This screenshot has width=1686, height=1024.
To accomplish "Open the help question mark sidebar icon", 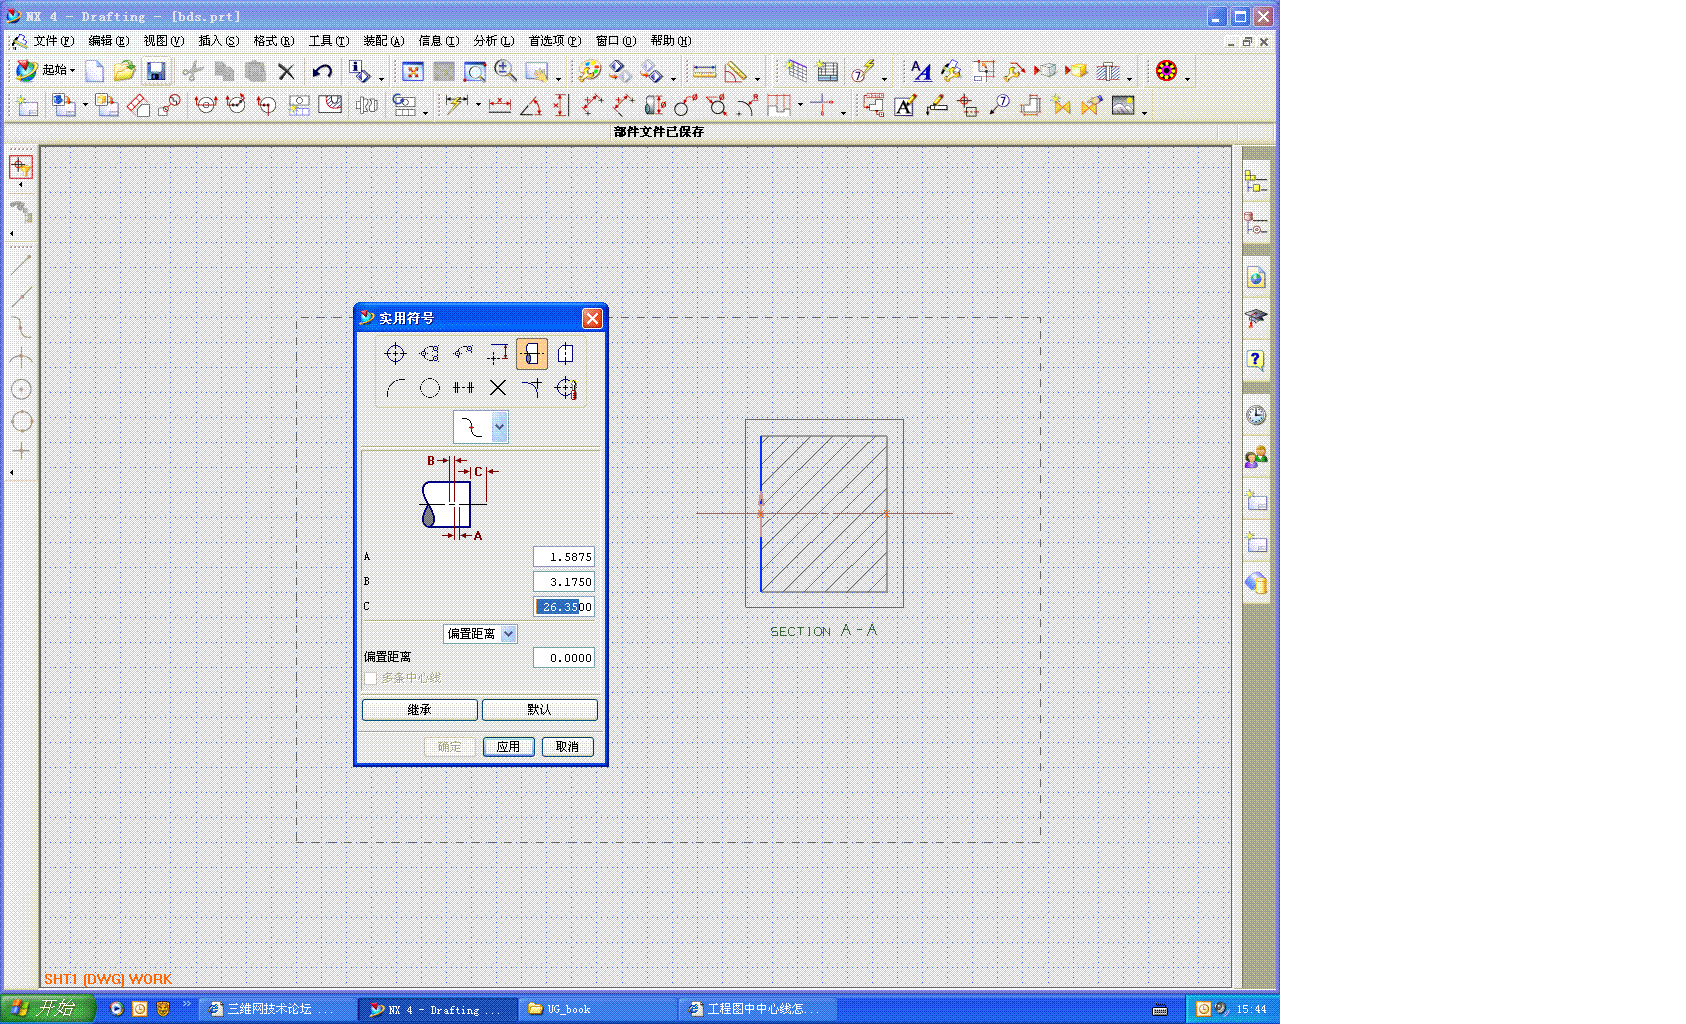I will [1256, 360].
